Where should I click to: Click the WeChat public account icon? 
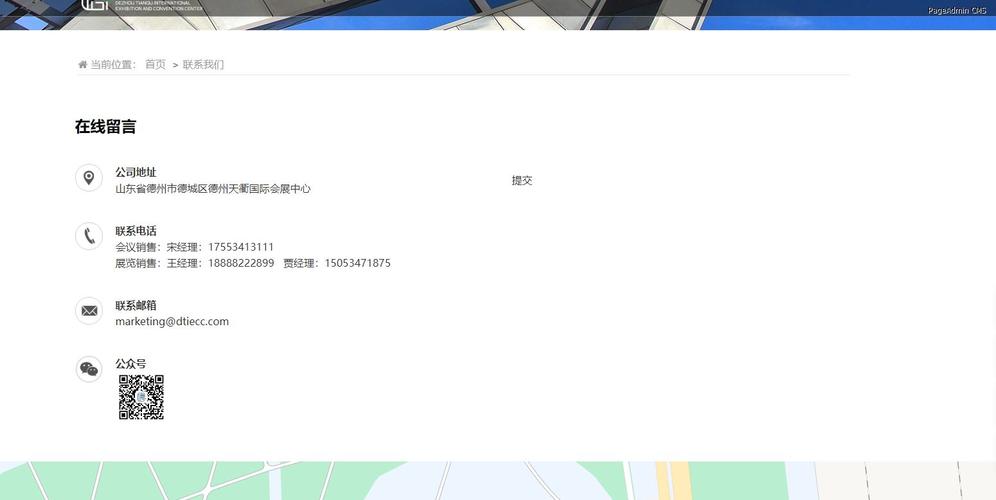89,369
